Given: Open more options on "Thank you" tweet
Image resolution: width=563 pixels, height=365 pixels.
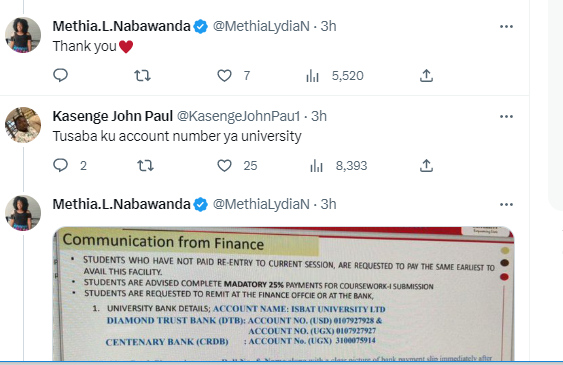Looking at the screenshot, I should [x=506, y=26].
